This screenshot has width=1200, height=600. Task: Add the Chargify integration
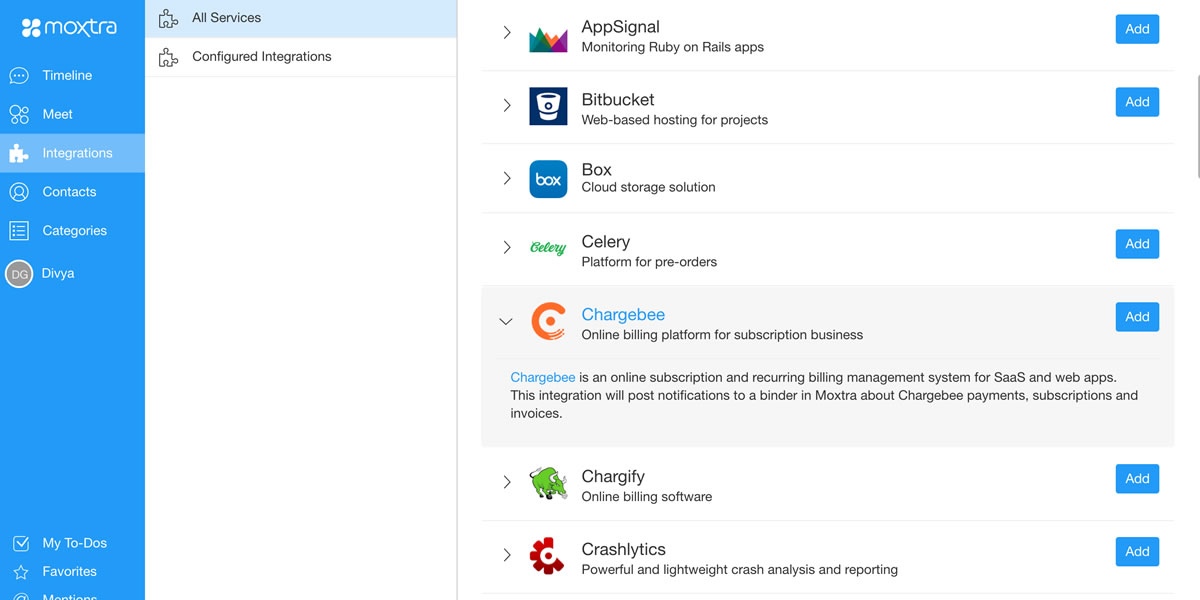pos(1137,479)
